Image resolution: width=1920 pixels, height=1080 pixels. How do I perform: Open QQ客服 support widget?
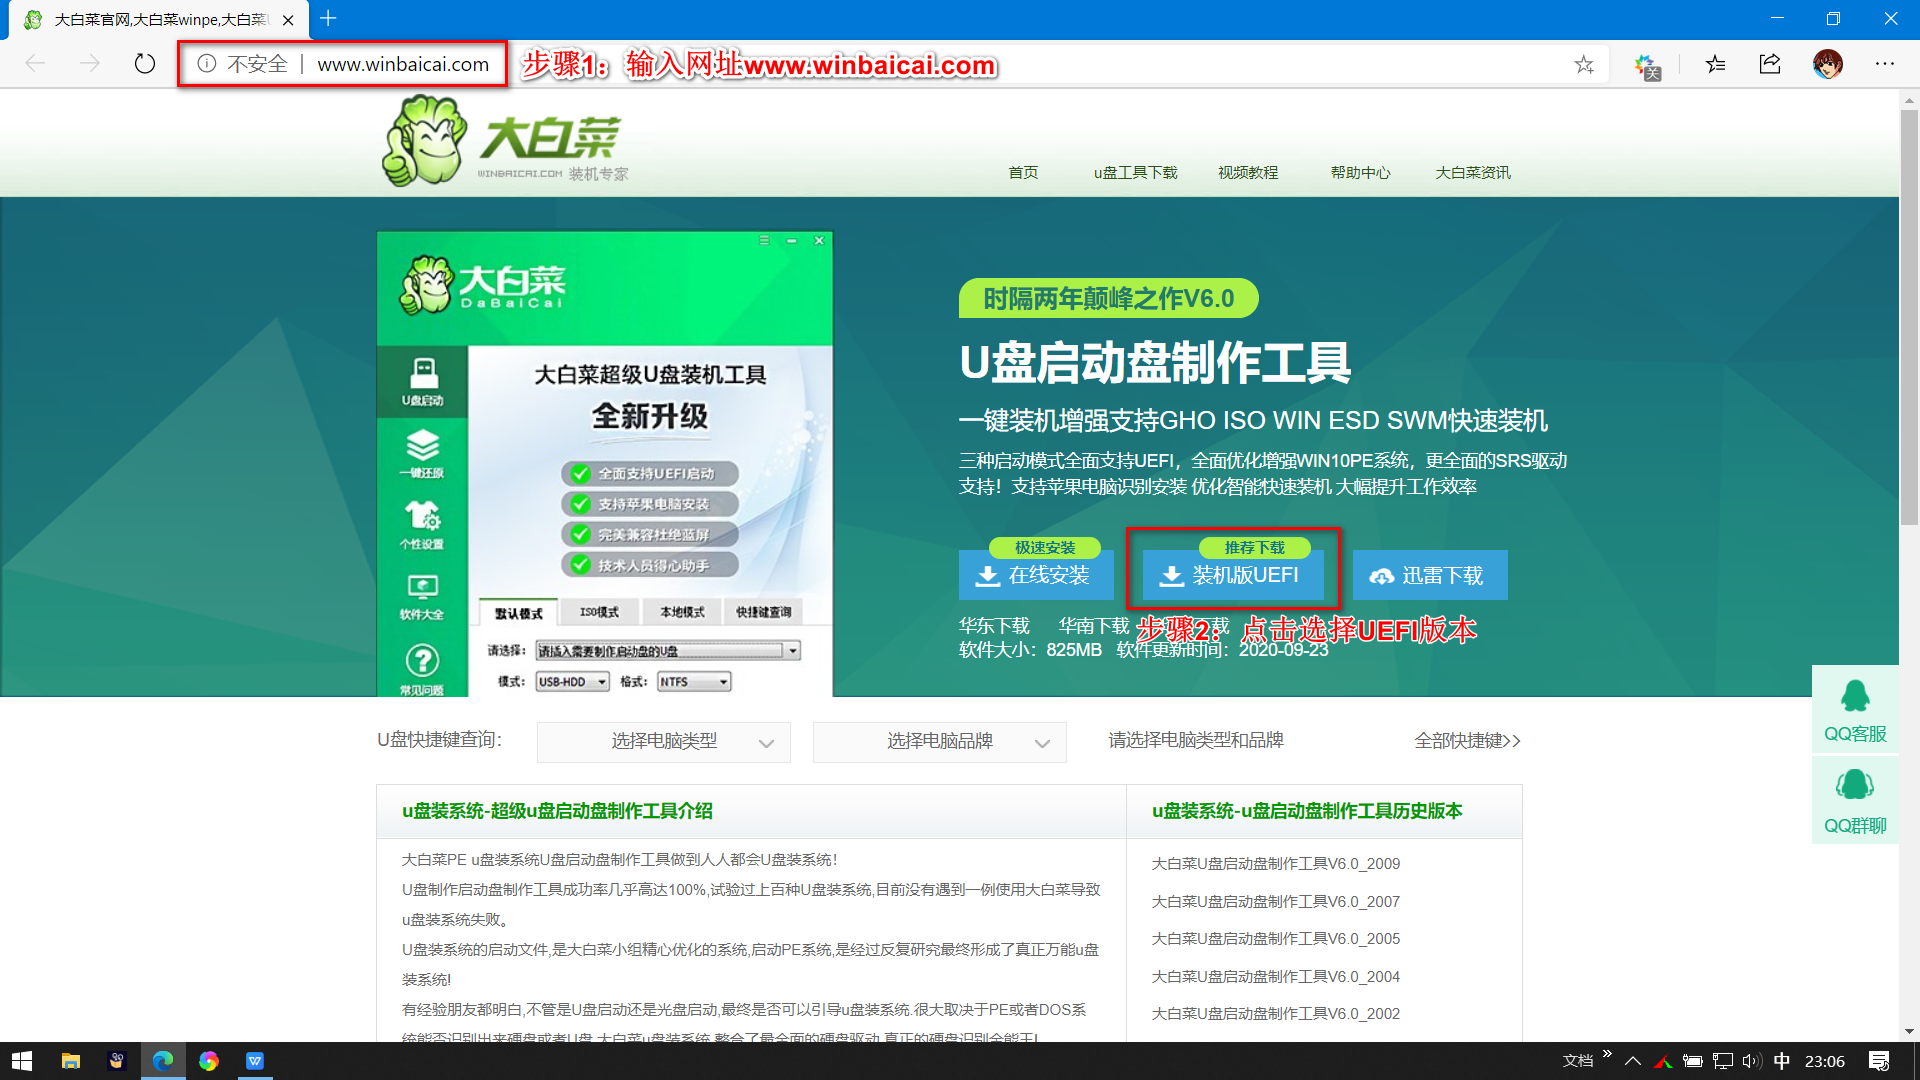coord(1855,710)
